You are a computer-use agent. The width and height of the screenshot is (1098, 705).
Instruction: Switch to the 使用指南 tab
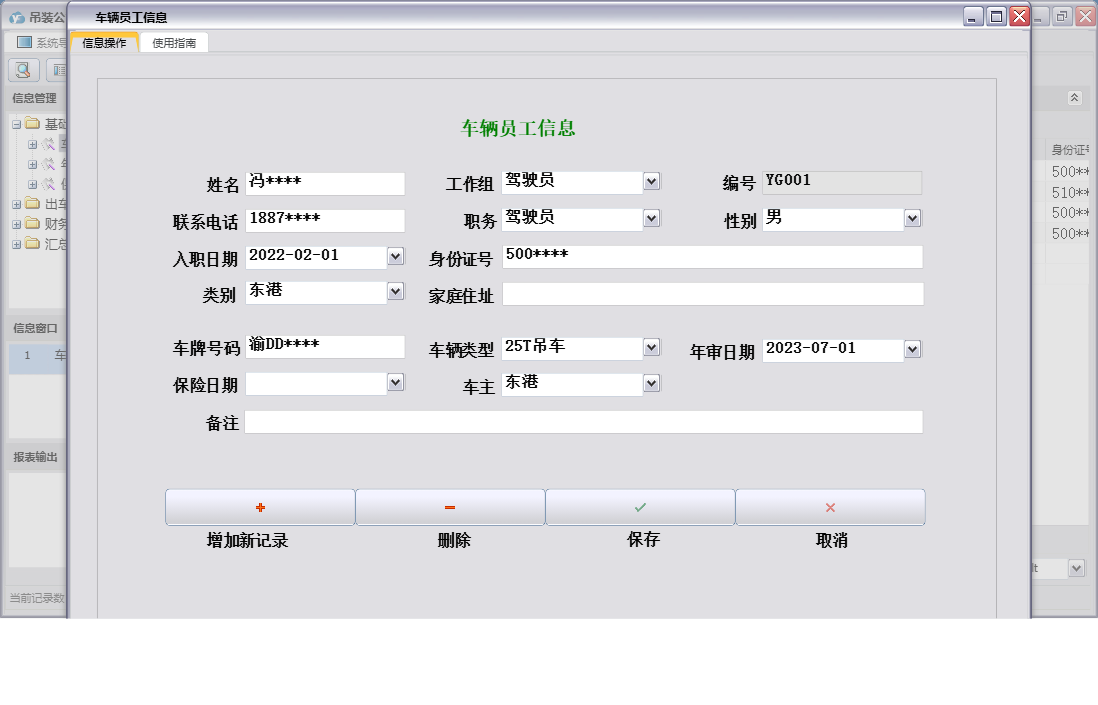(x=174, y=42)
